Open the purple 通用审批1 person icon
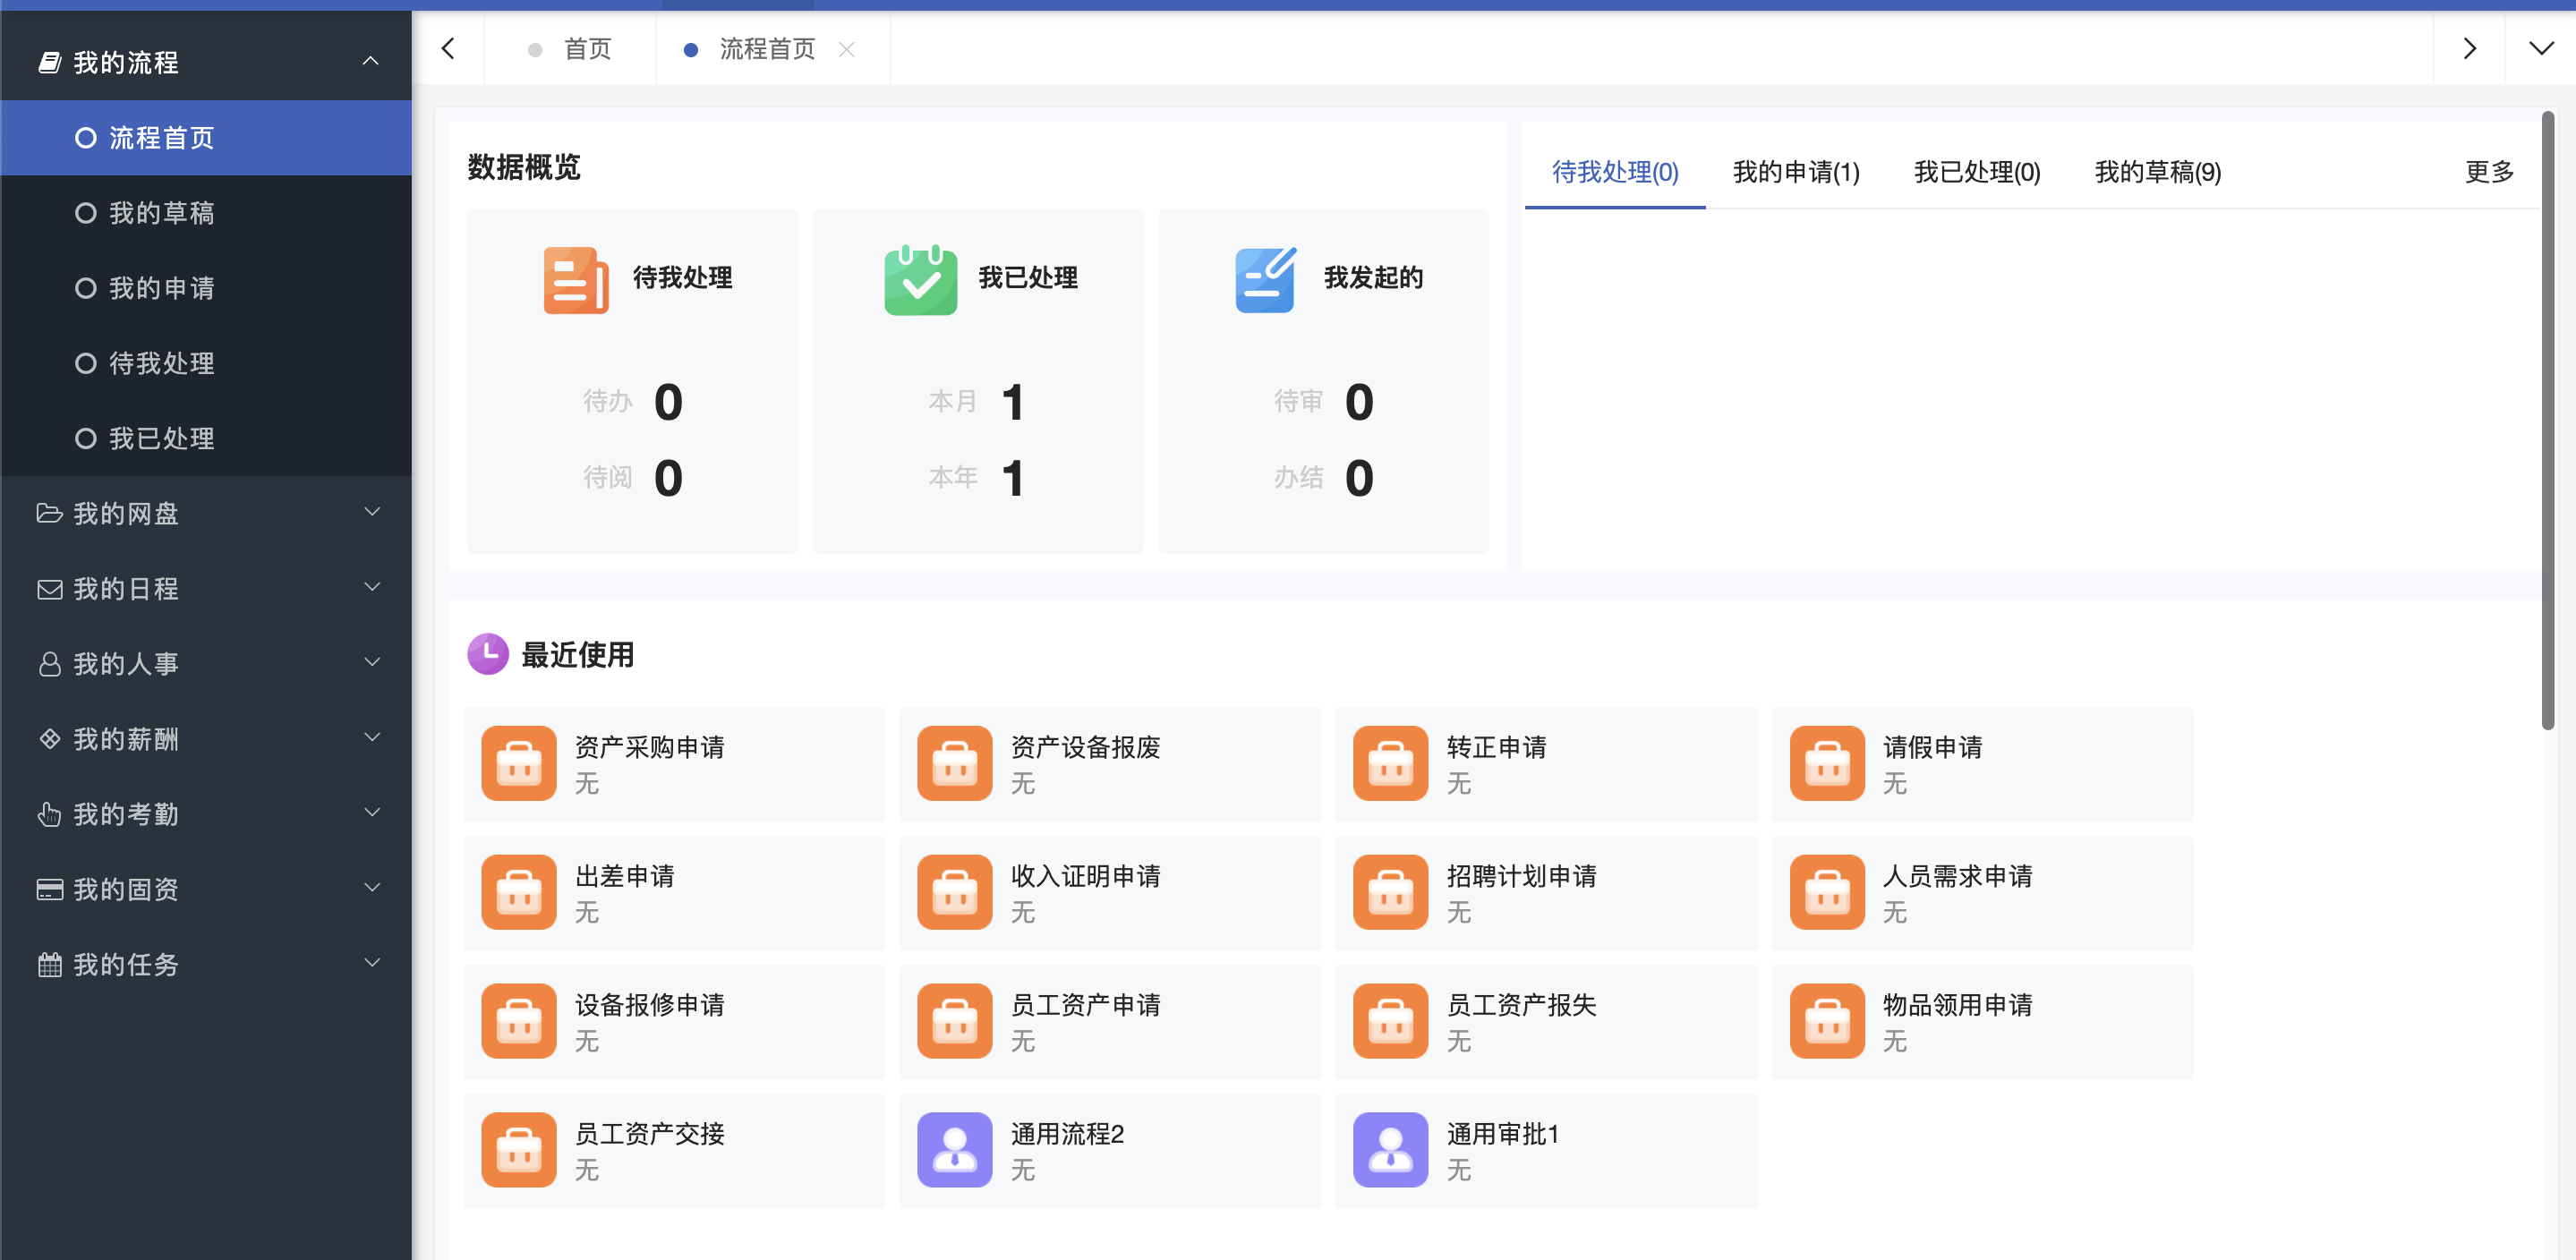 (1391, 1150)
